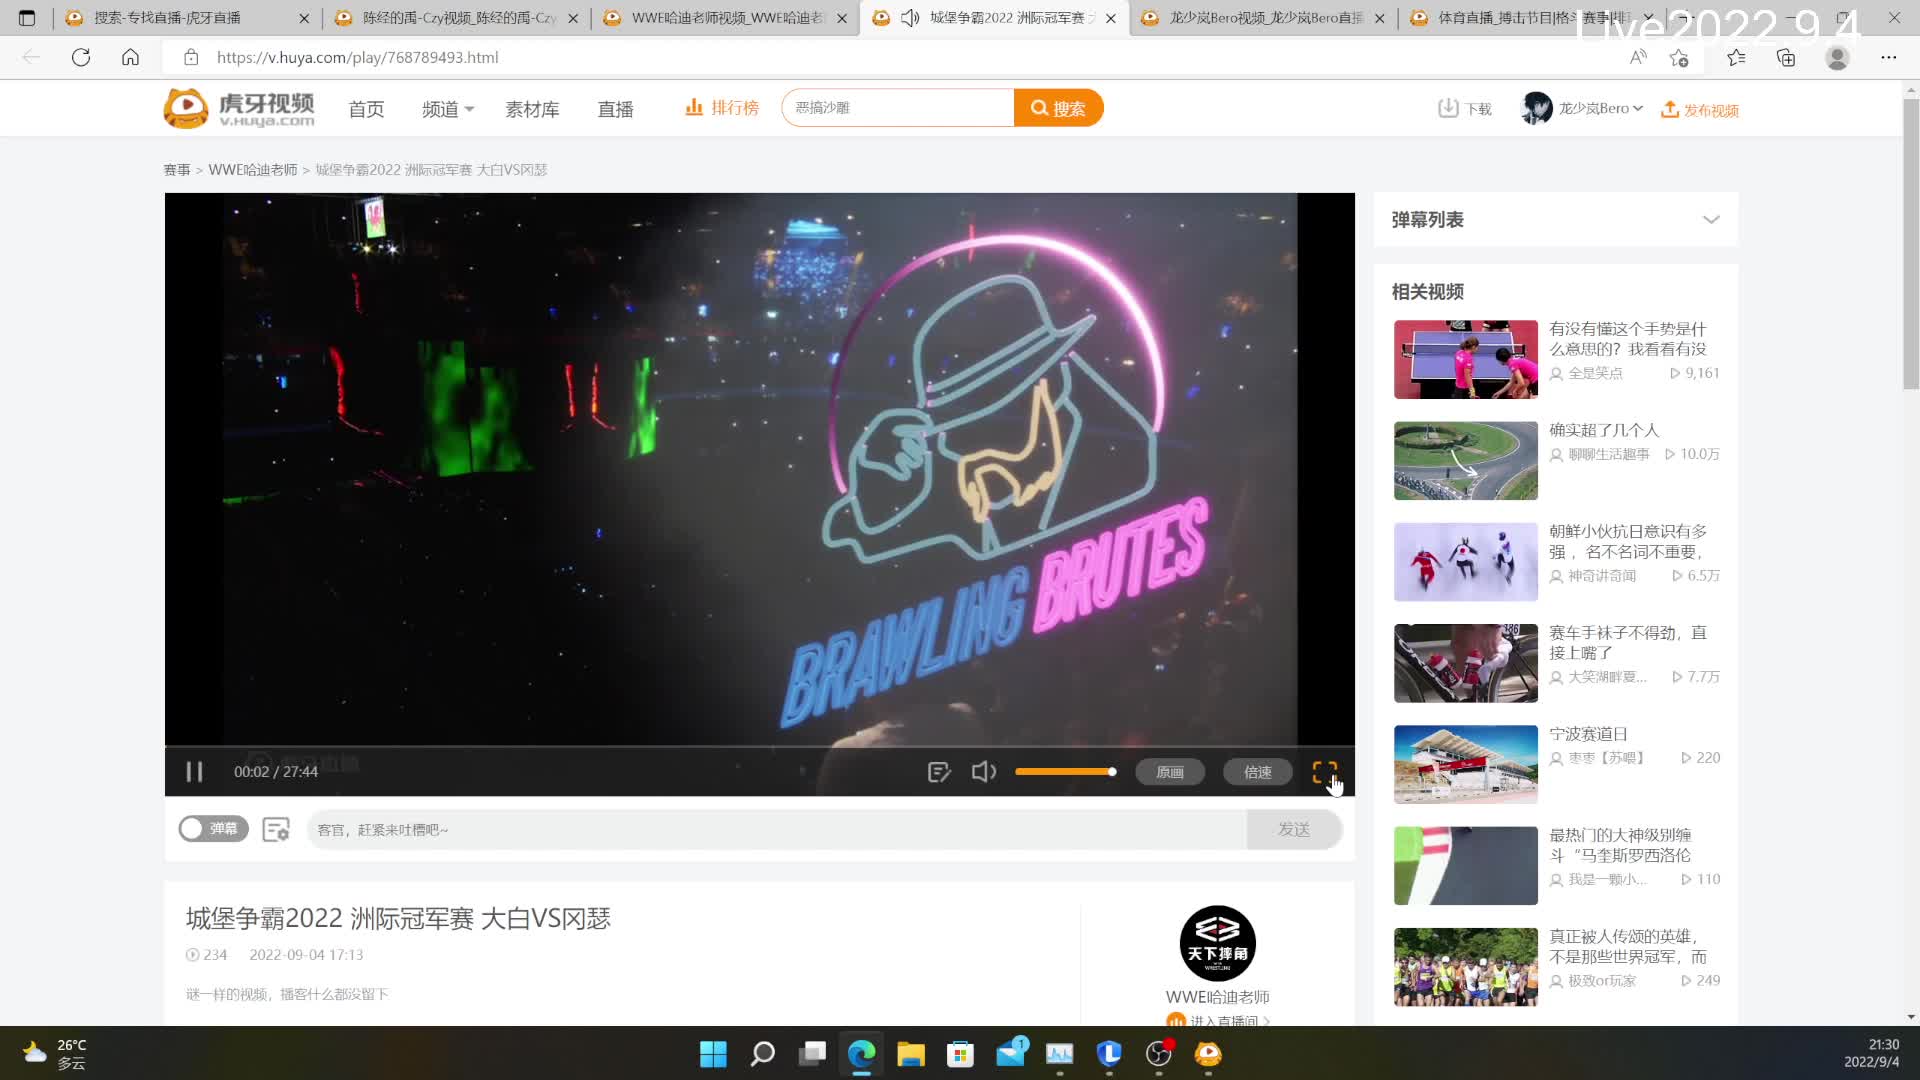This screenshot has height=1080, width=1920.
Task: Open danmaku settings icon beside toggle
Action: click(276, 829)
